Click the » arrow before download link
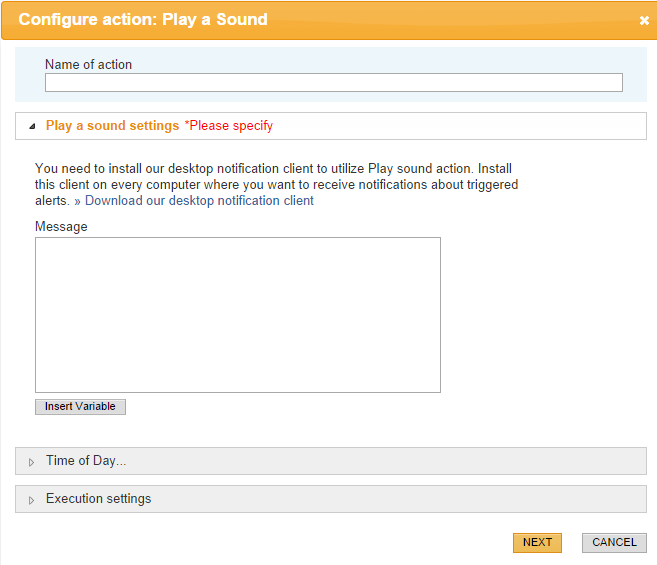This screenshot has height=565, width=657. pyautogui.click(x=77, y=201)
